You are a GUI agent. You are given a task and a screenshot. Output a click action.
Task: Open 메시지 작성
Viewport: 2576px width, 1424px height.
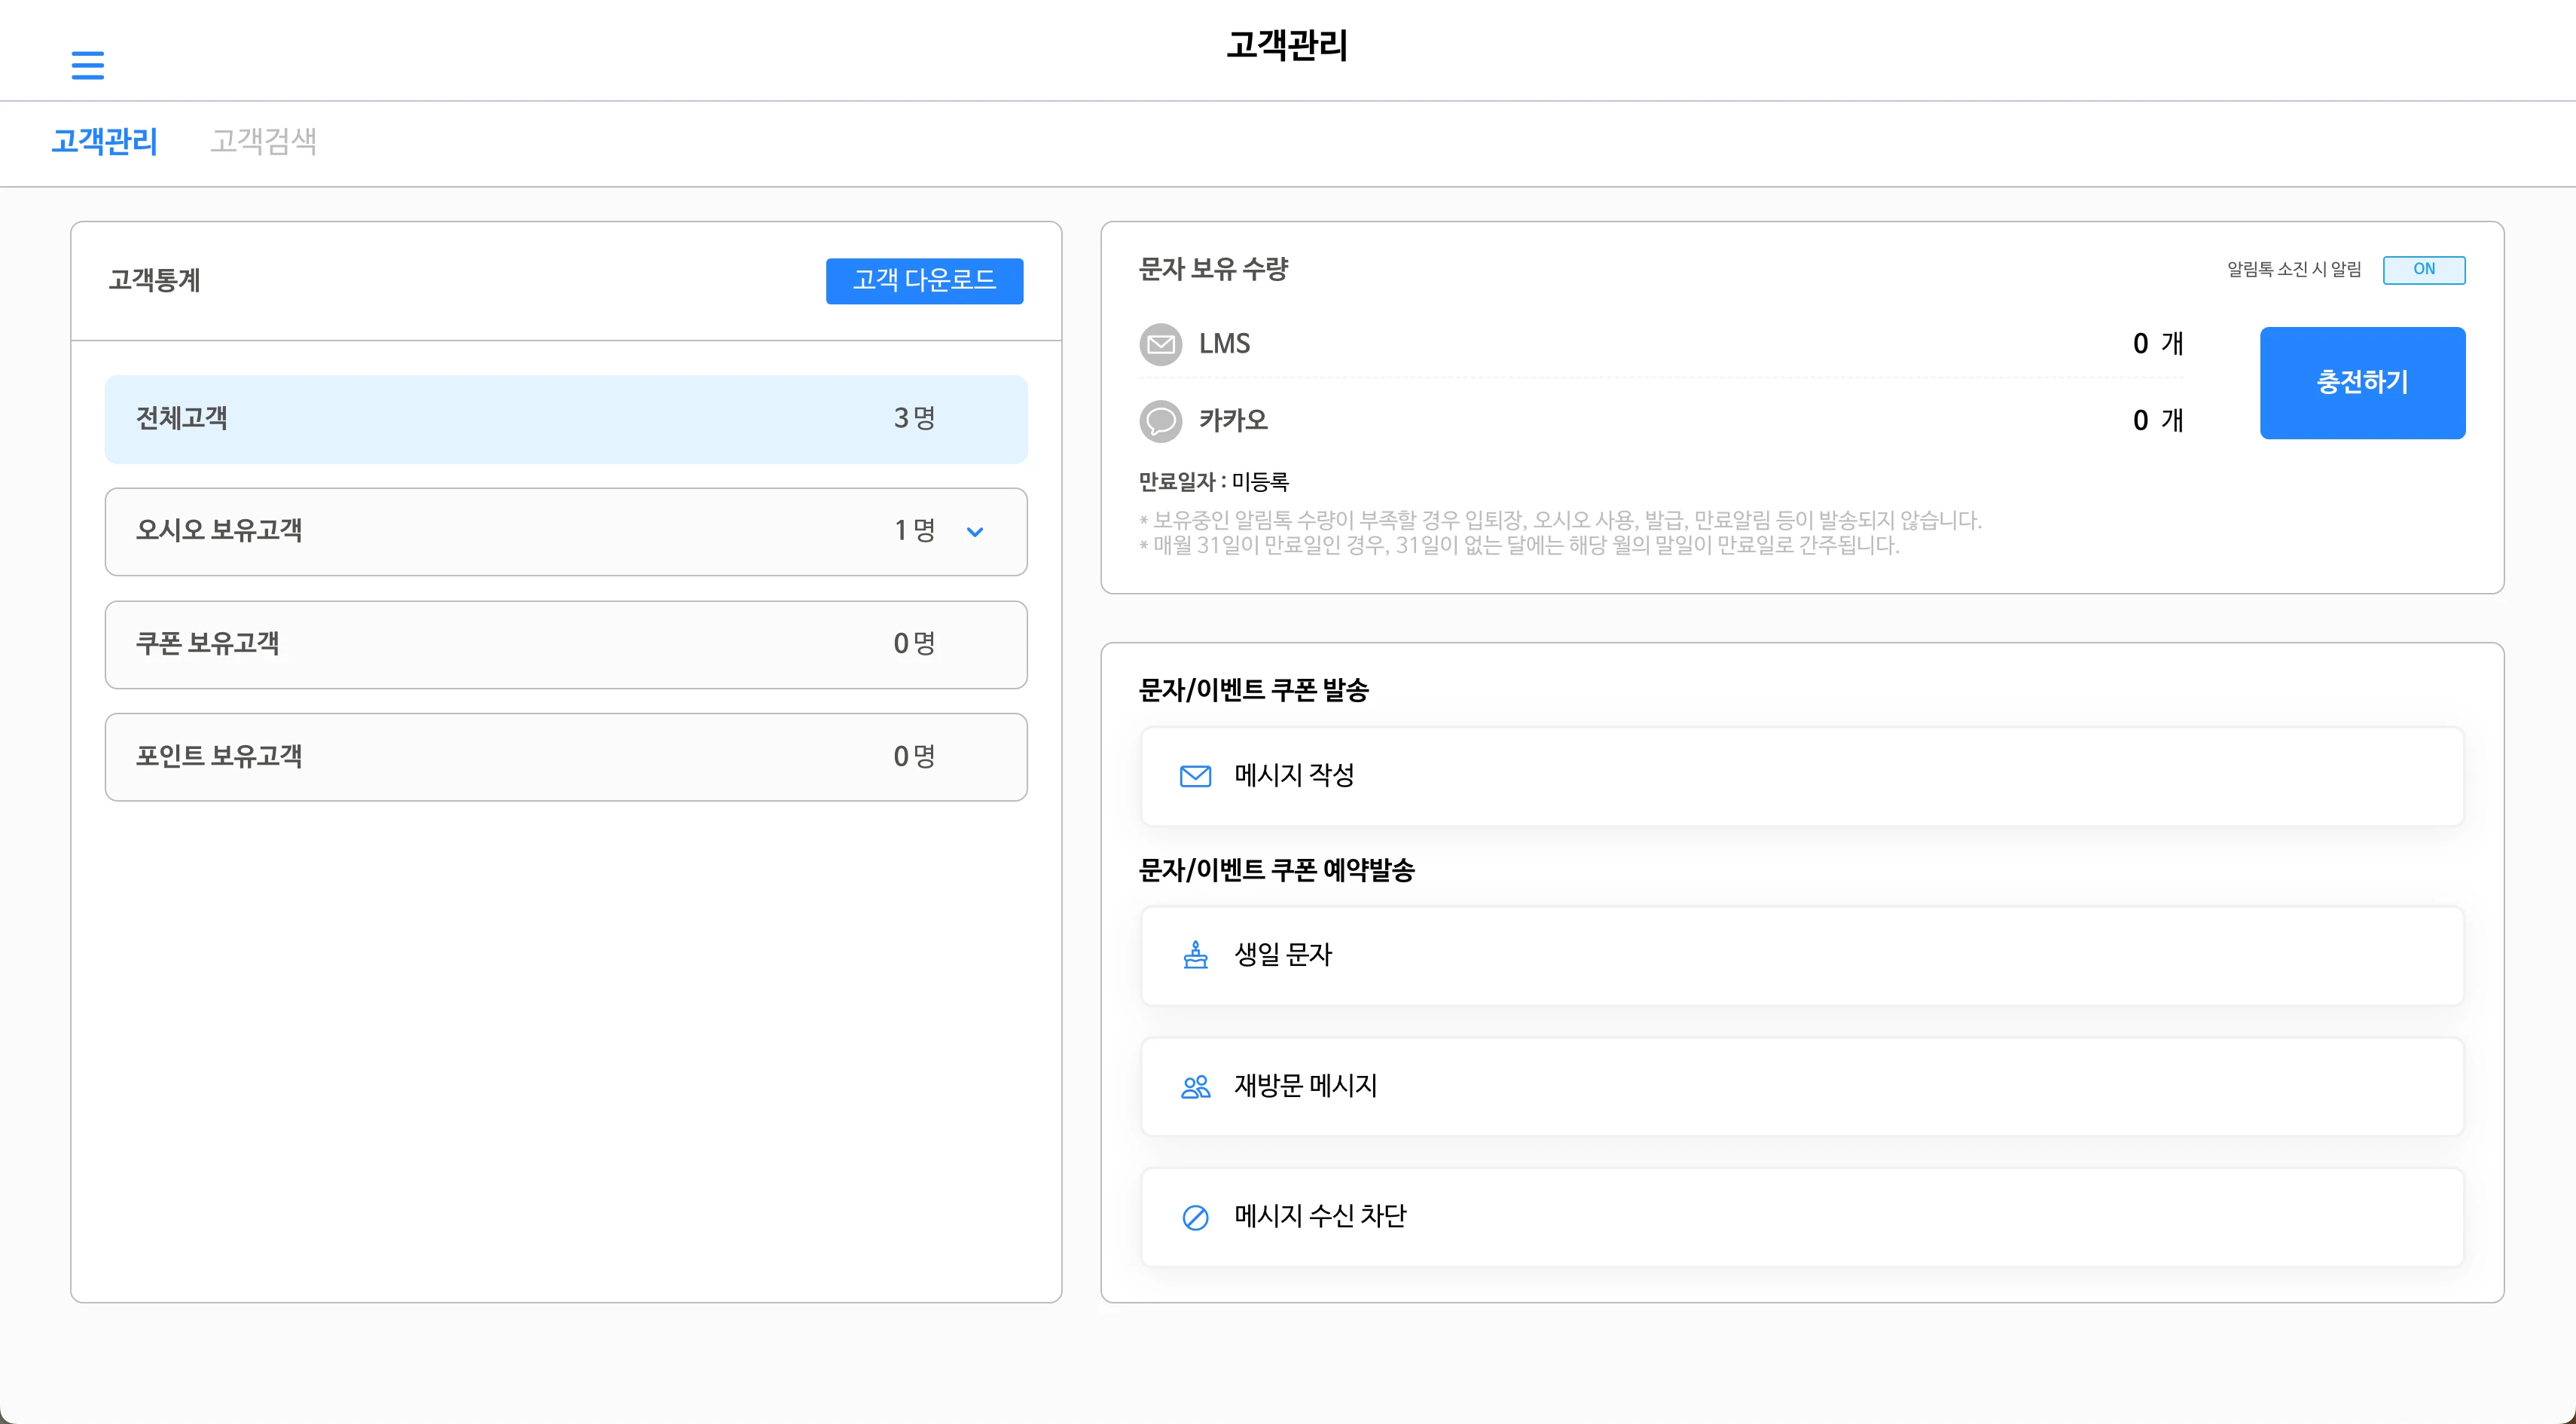point(1802,776)
